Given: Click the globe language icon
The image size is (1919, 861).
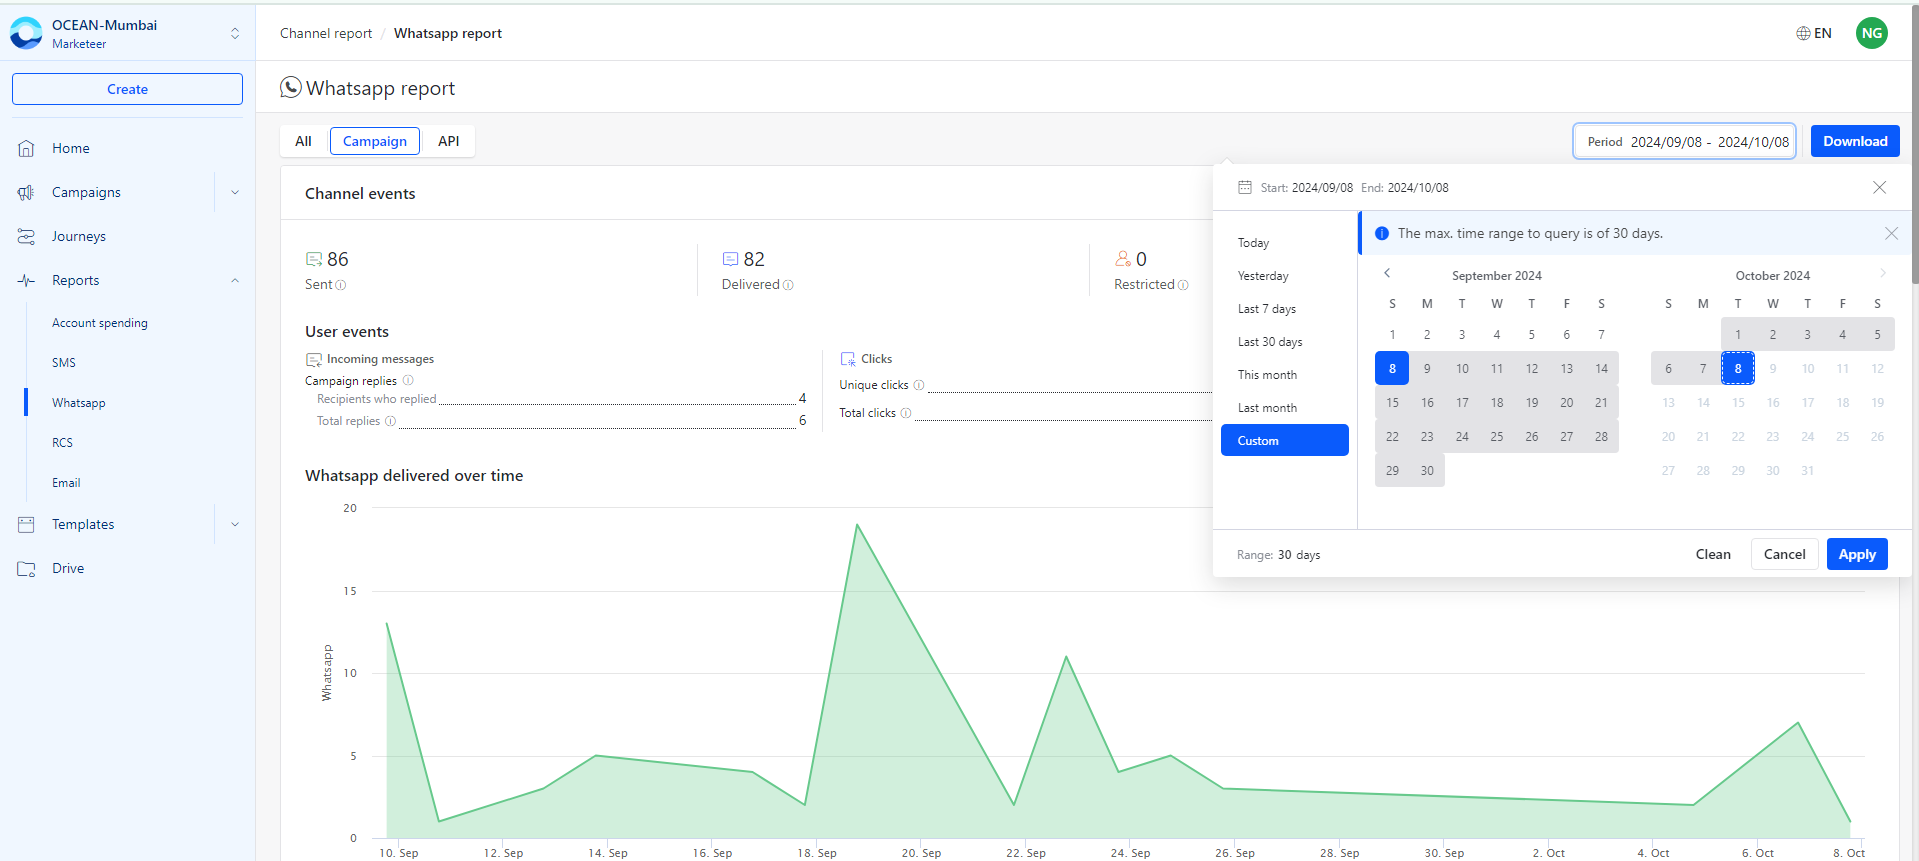Looking at the screenshot, I should point(1803,33).
